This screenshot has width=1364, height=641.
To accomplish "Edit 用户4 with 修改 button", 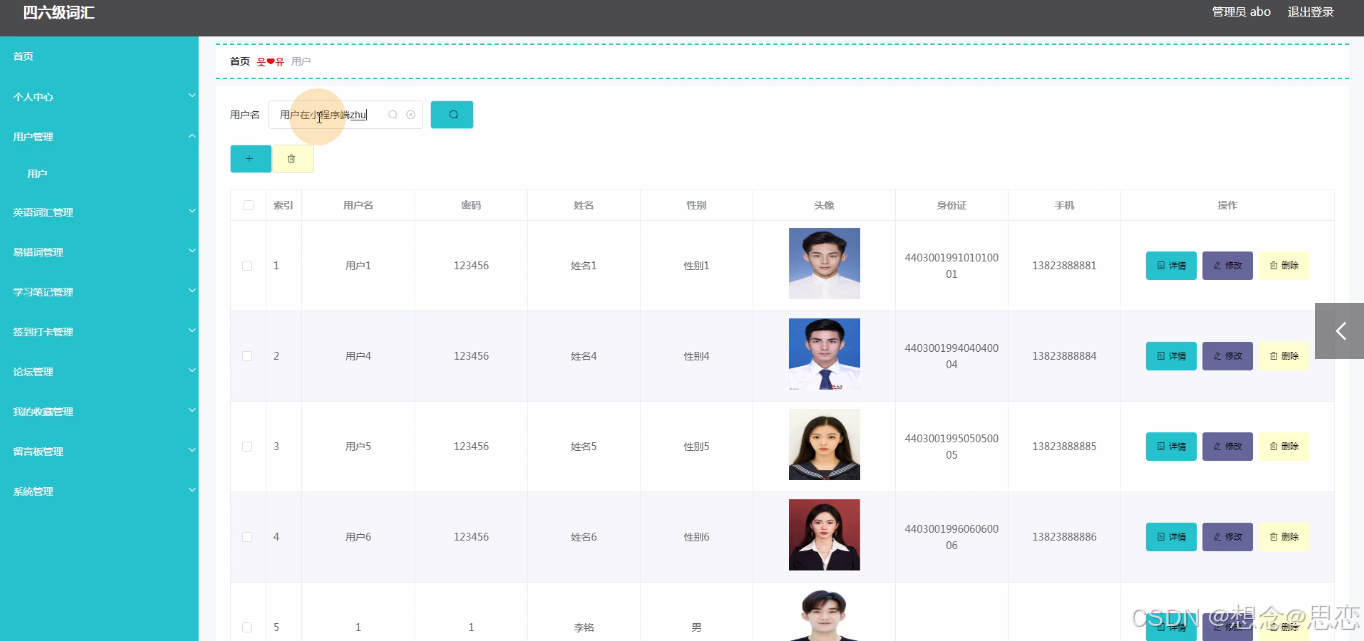I will [x=1227, y=356].
